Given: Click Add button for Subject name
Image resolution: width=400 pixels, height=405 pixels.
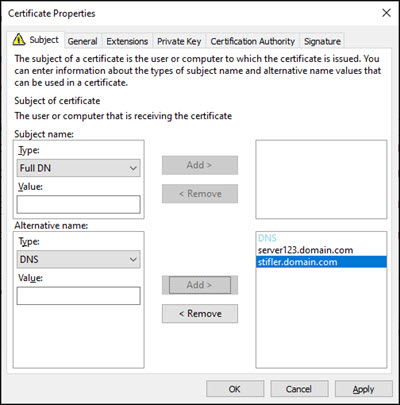Looking at the screenshot, I should click(x=200, y=165).
